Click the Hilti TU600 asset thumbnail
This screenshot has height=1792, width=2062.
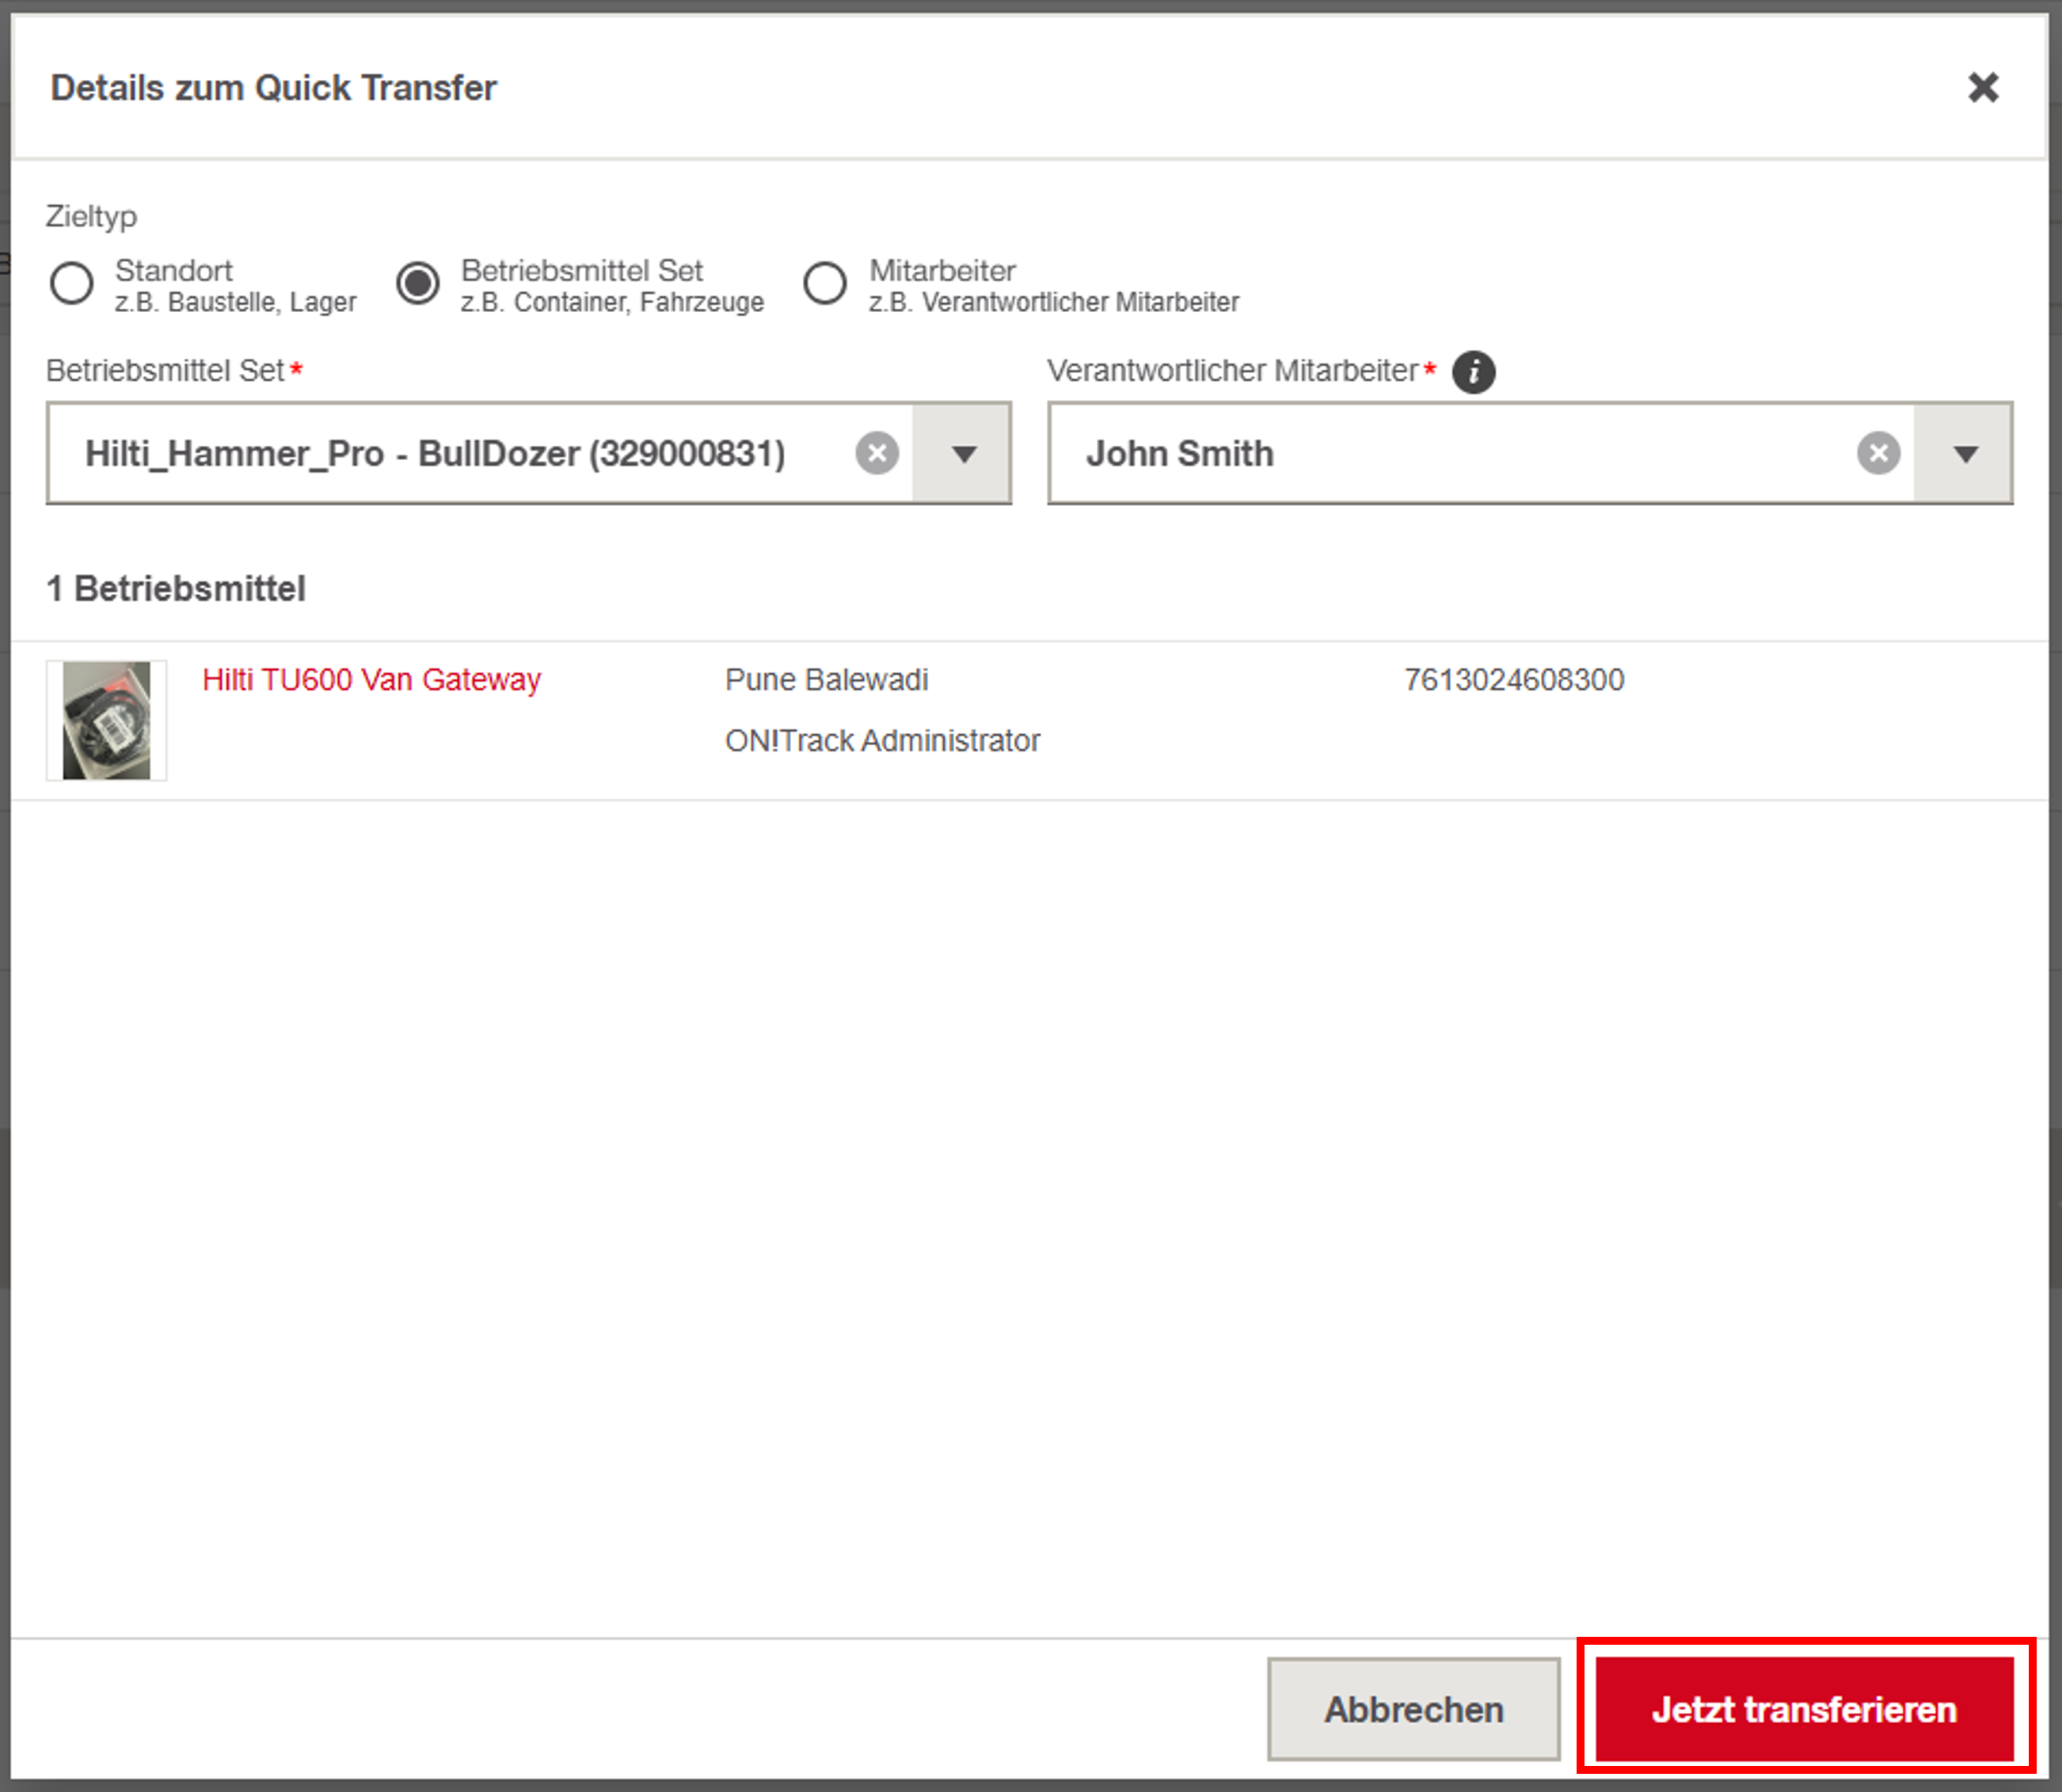[106, 720]
